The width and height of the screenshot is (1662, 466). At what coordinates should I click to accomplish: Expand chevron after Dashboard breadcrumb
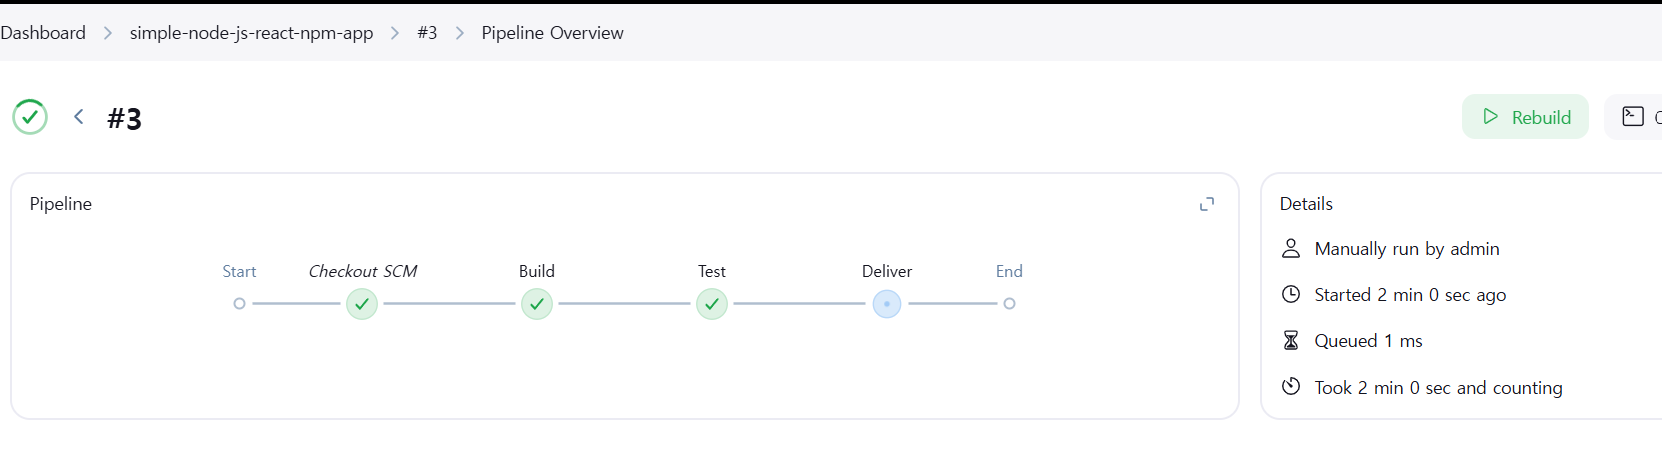(108, 33)
